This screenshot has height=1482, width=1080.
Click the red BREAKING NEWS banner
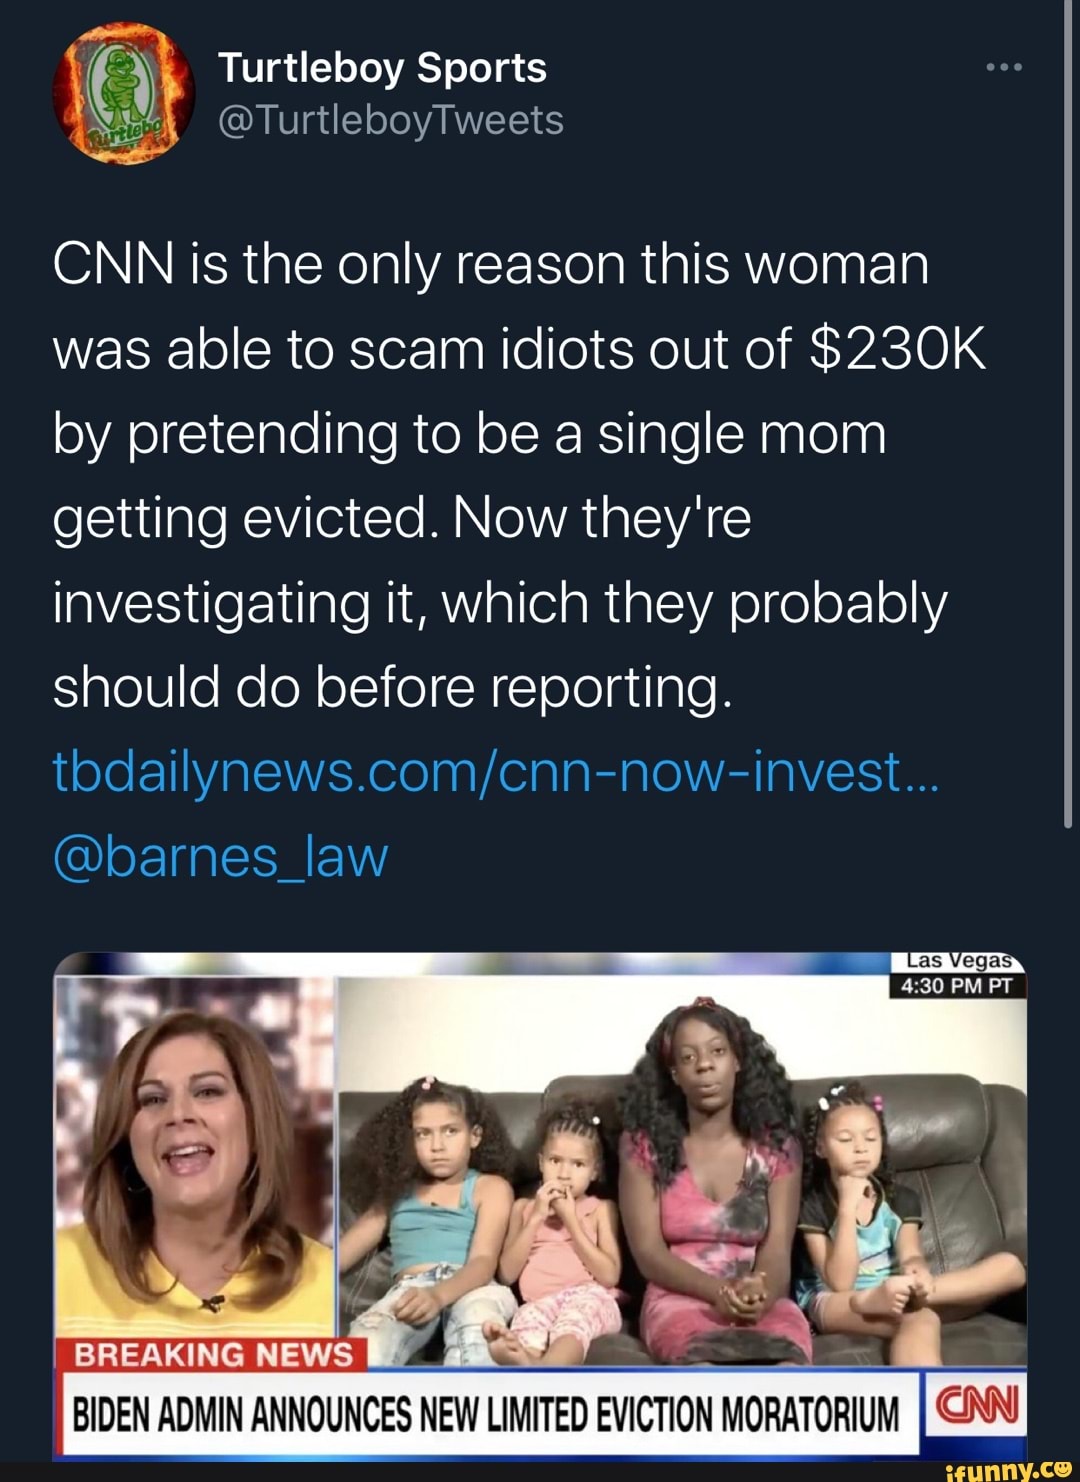214,1354
